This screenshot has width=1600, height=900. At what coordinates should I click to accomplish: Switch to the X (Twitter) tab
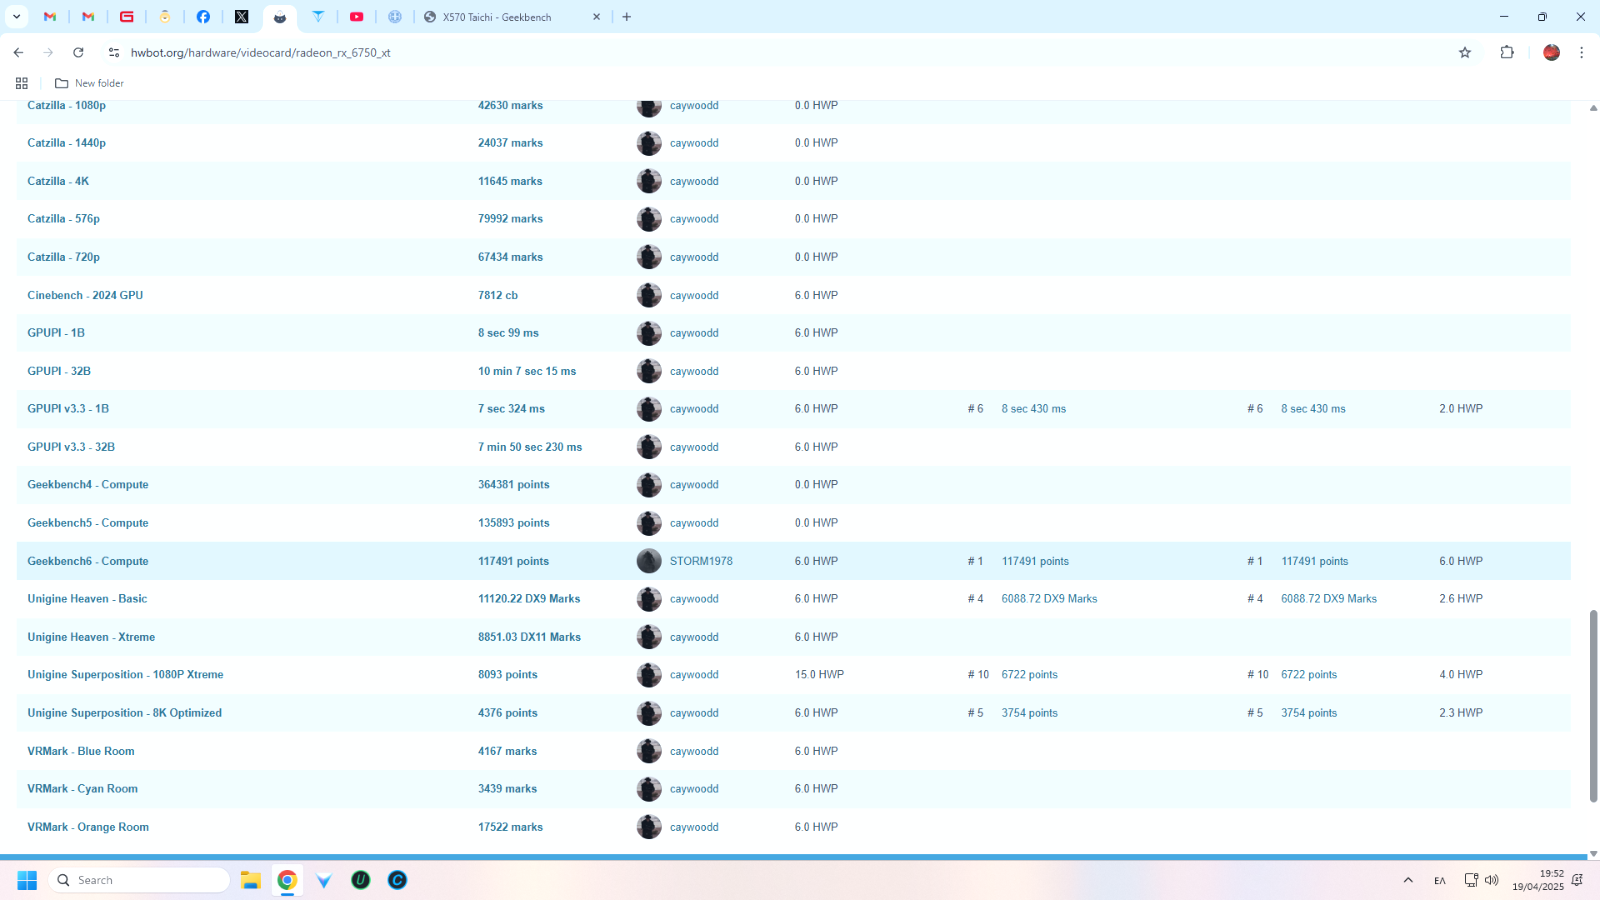tap(241, 17)
